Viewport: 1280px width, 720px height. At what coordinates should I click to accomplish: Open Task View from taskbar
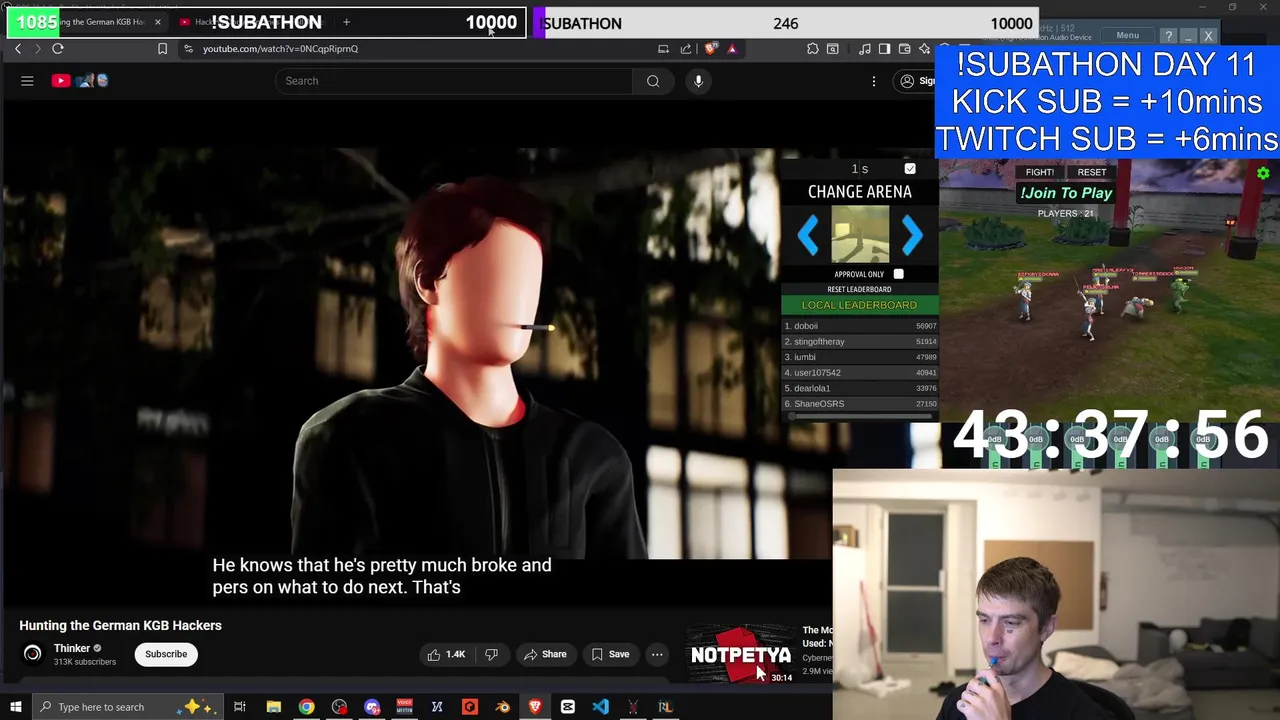click(240, 707)
